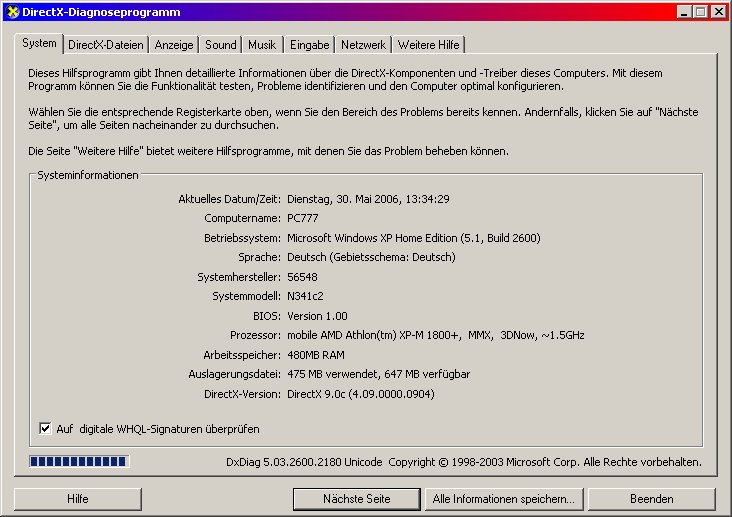The image size is (732, 517).
Task: Open the Anzeige tab
Action: pyautogui.click(x=174, y=45)
